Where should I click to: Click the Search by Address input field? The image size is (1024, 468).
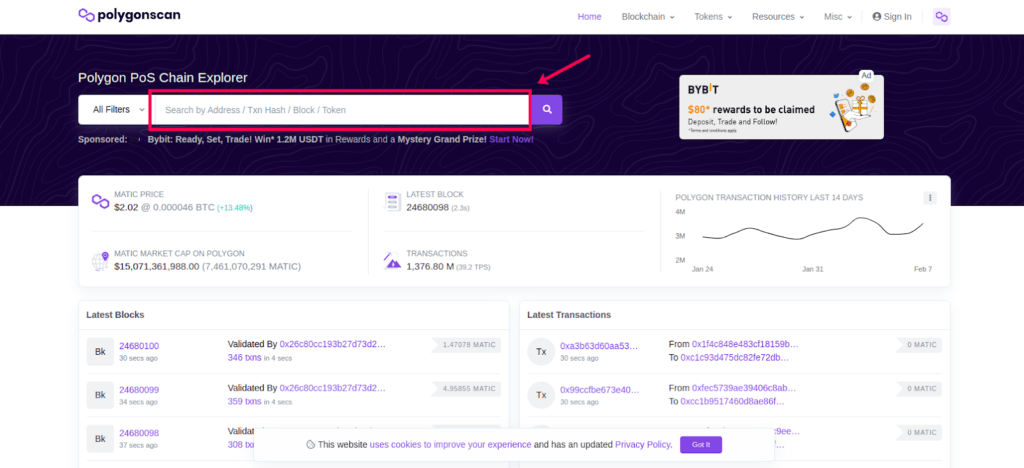tap(341, 110)
